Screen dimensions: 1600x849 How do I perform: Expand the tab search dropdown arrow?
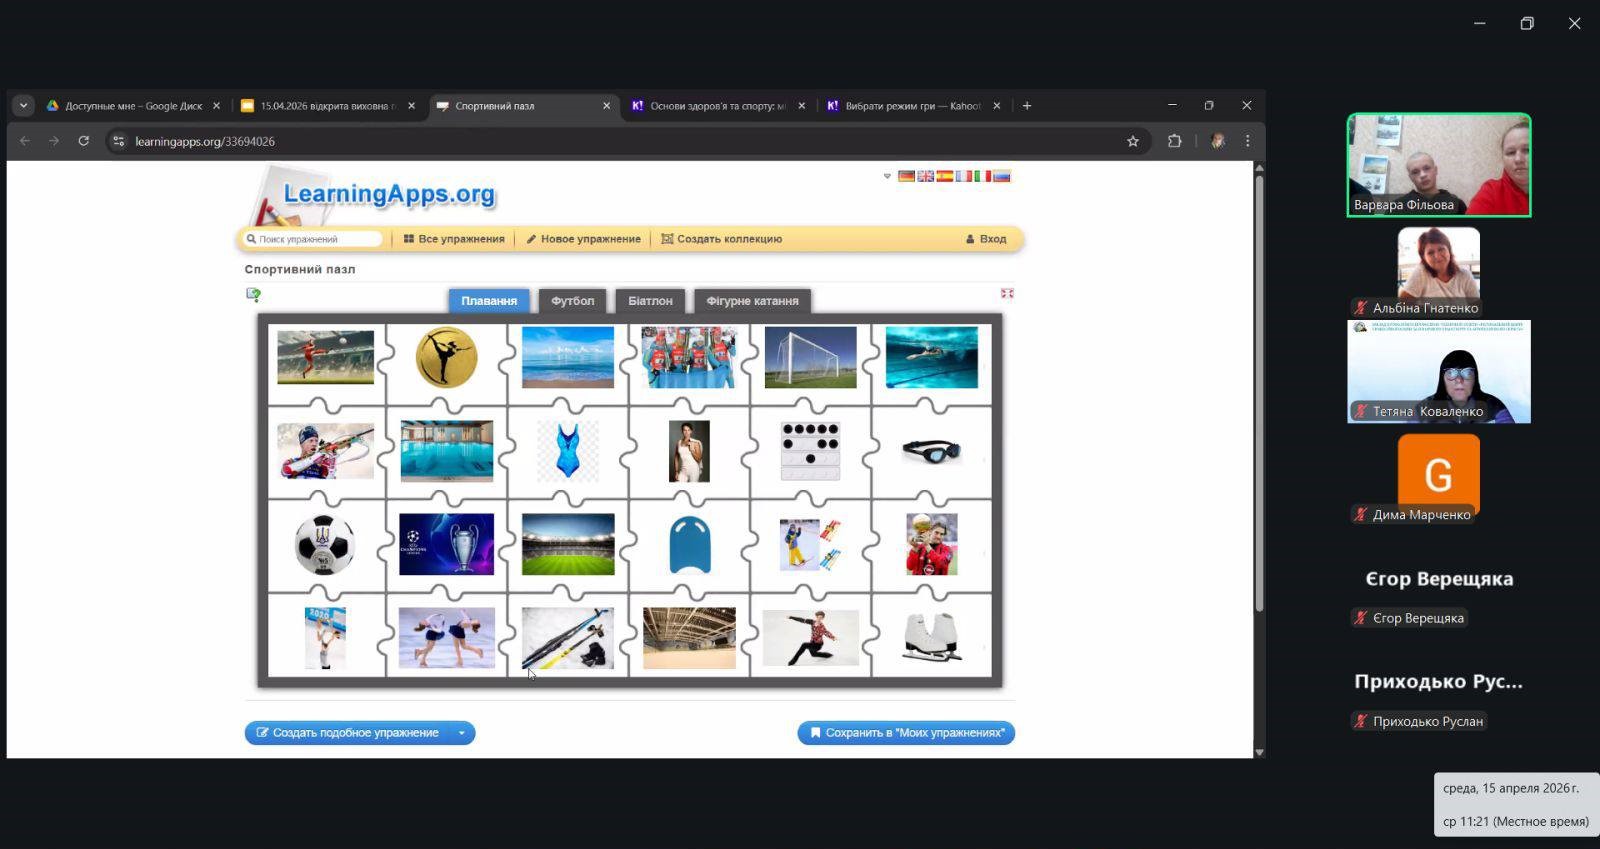coord(23,106)
